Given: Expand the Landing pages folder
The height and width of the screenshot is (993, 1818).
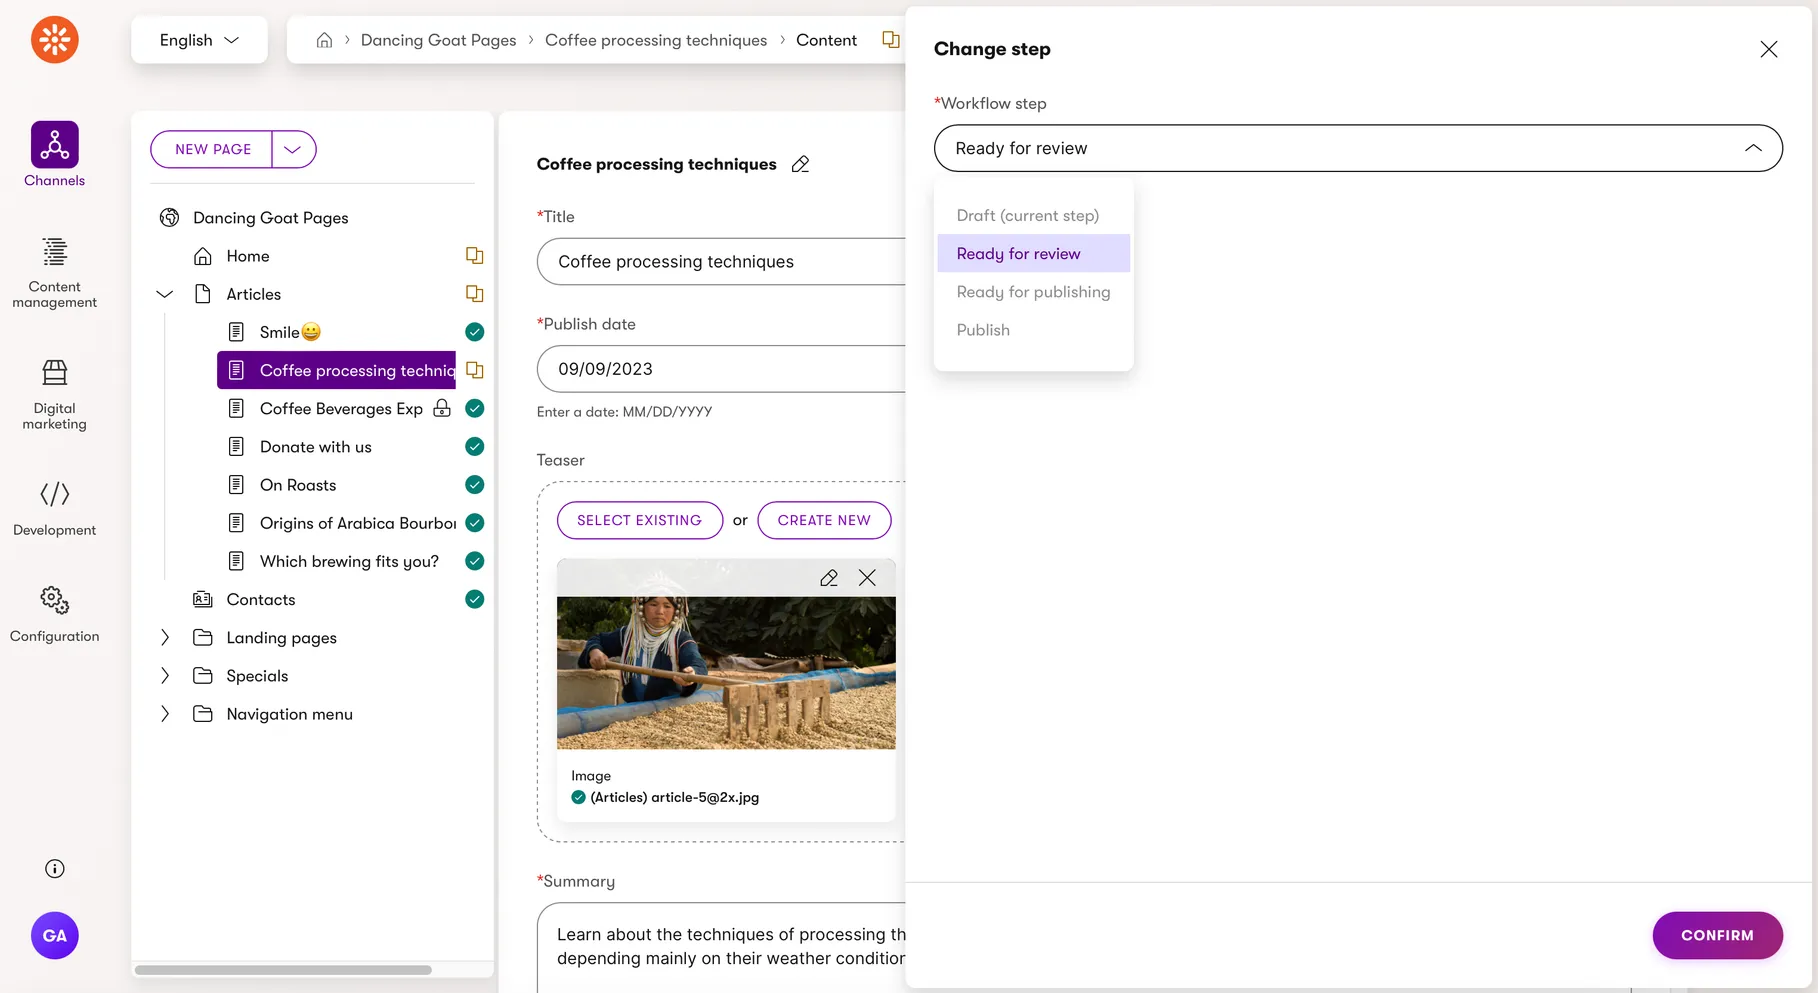Looking at the screenshot, I should [x=165, y=638].
